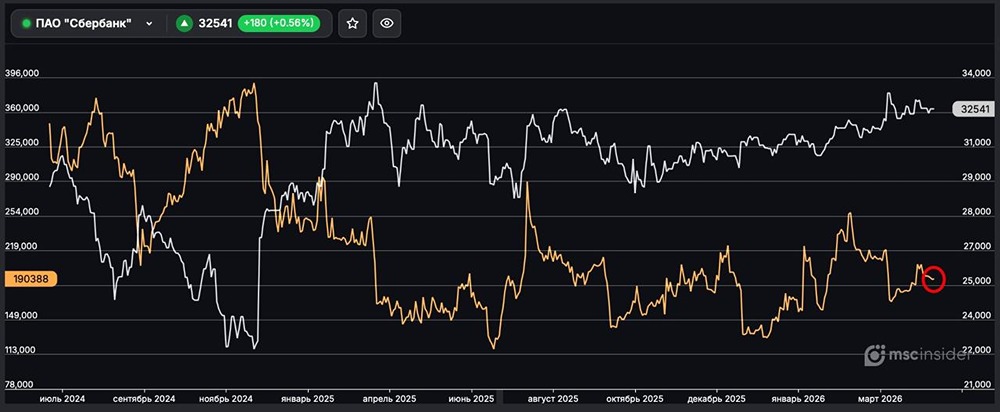Select the январь 2025 date label
Image resolution: width=1000 pixels, height=412 pixels.
(x=307, y=398)
